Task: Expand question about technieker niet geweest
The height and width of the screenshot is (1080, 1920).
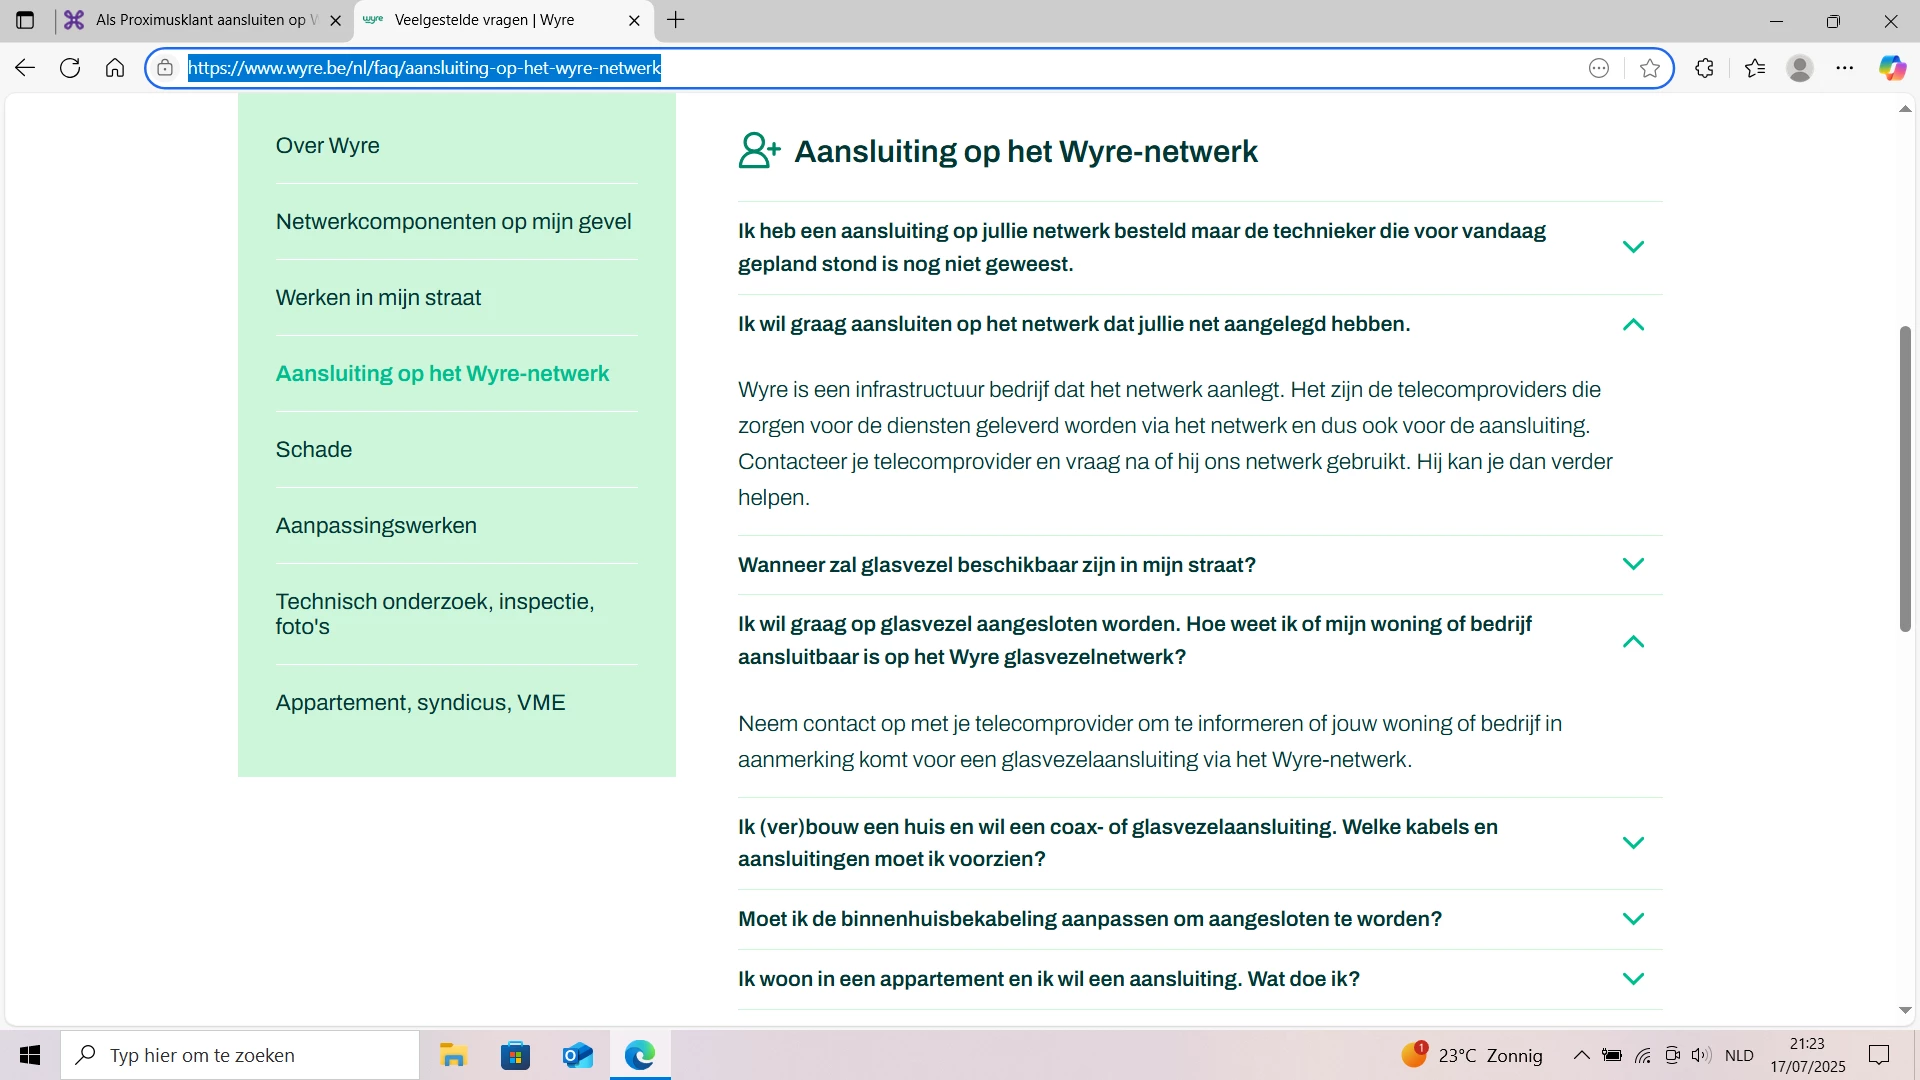Action: (1633, 247)
